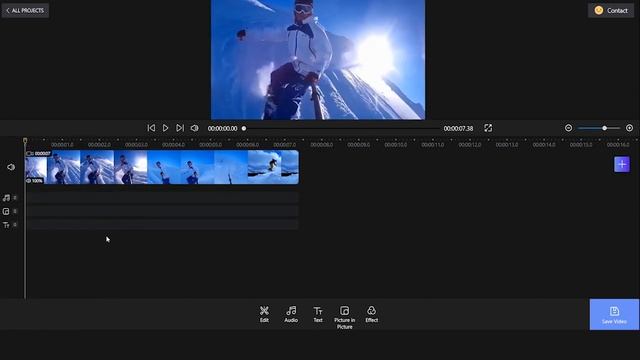Skip to the previous frame
The image size is (640, 360).
[151, 128]
